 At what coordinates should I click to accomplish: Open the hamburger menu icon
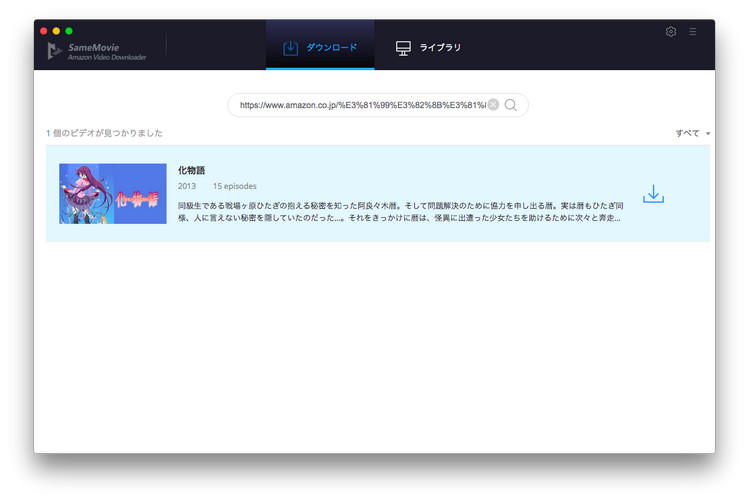693,32
